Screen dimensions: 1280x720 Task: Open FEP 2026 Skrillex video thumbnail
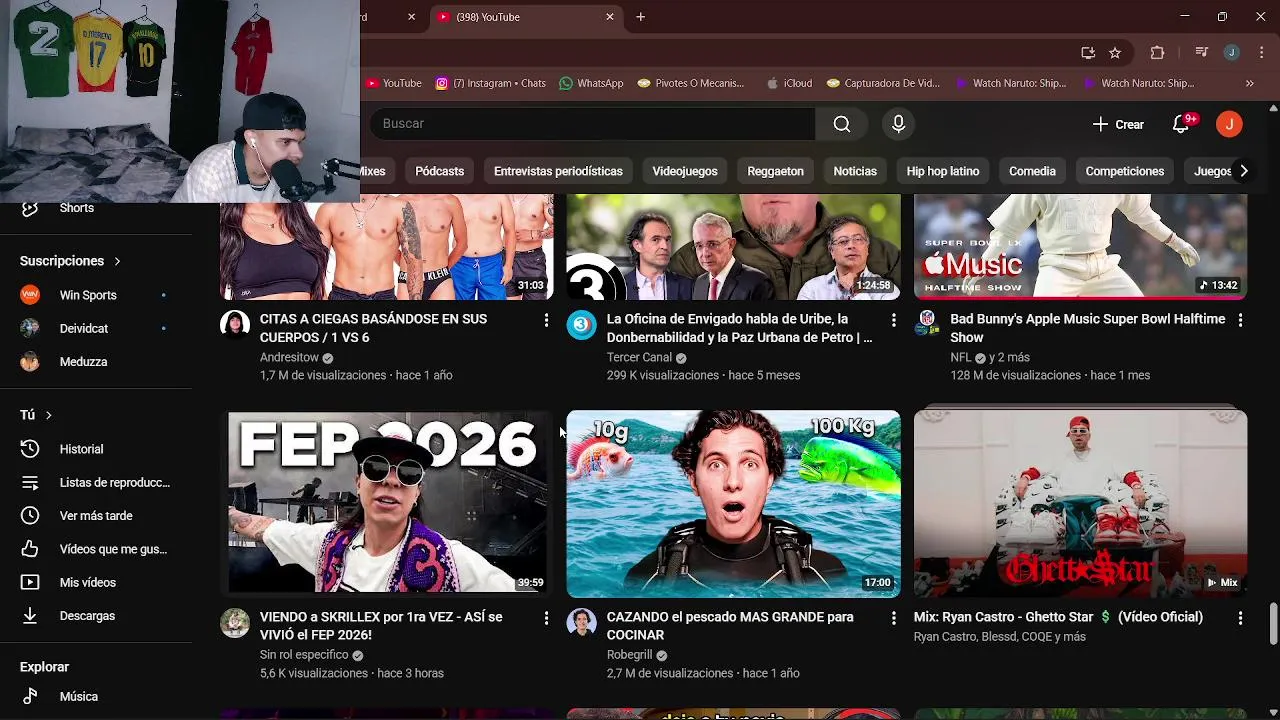point(386,503)
